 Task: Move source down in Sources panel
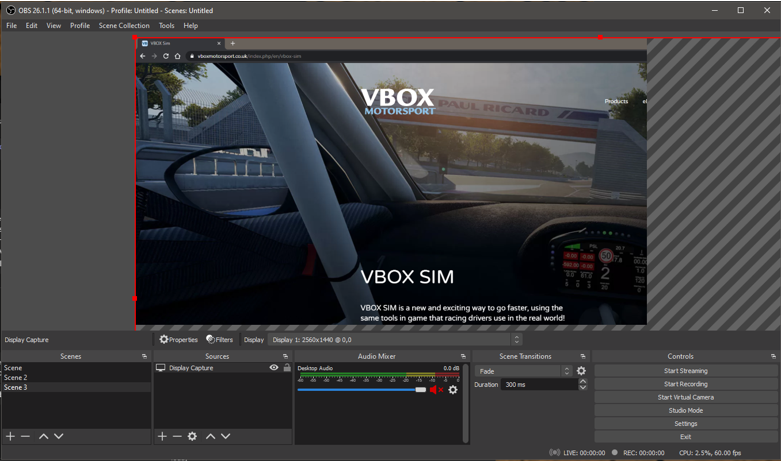(226, 436)
